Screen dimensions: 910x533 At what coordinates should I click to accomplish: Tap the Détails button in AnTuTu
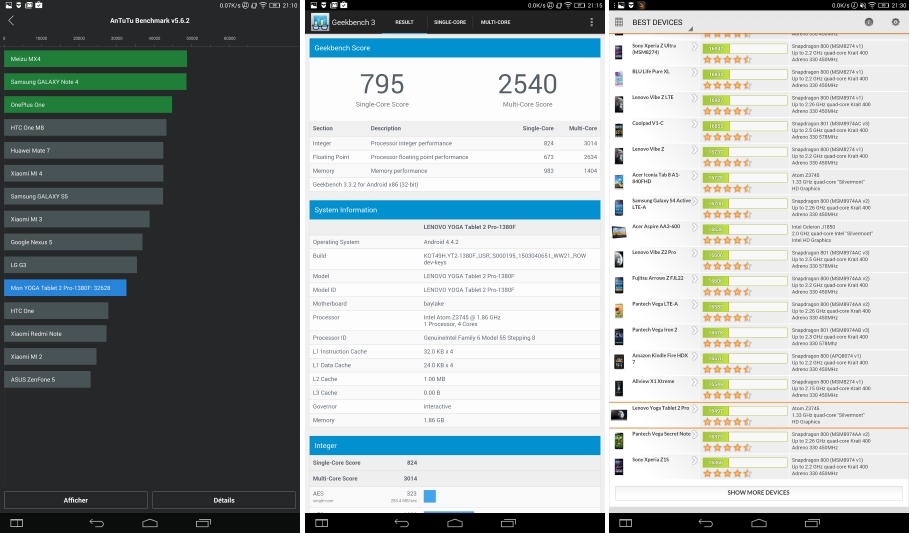224,500
